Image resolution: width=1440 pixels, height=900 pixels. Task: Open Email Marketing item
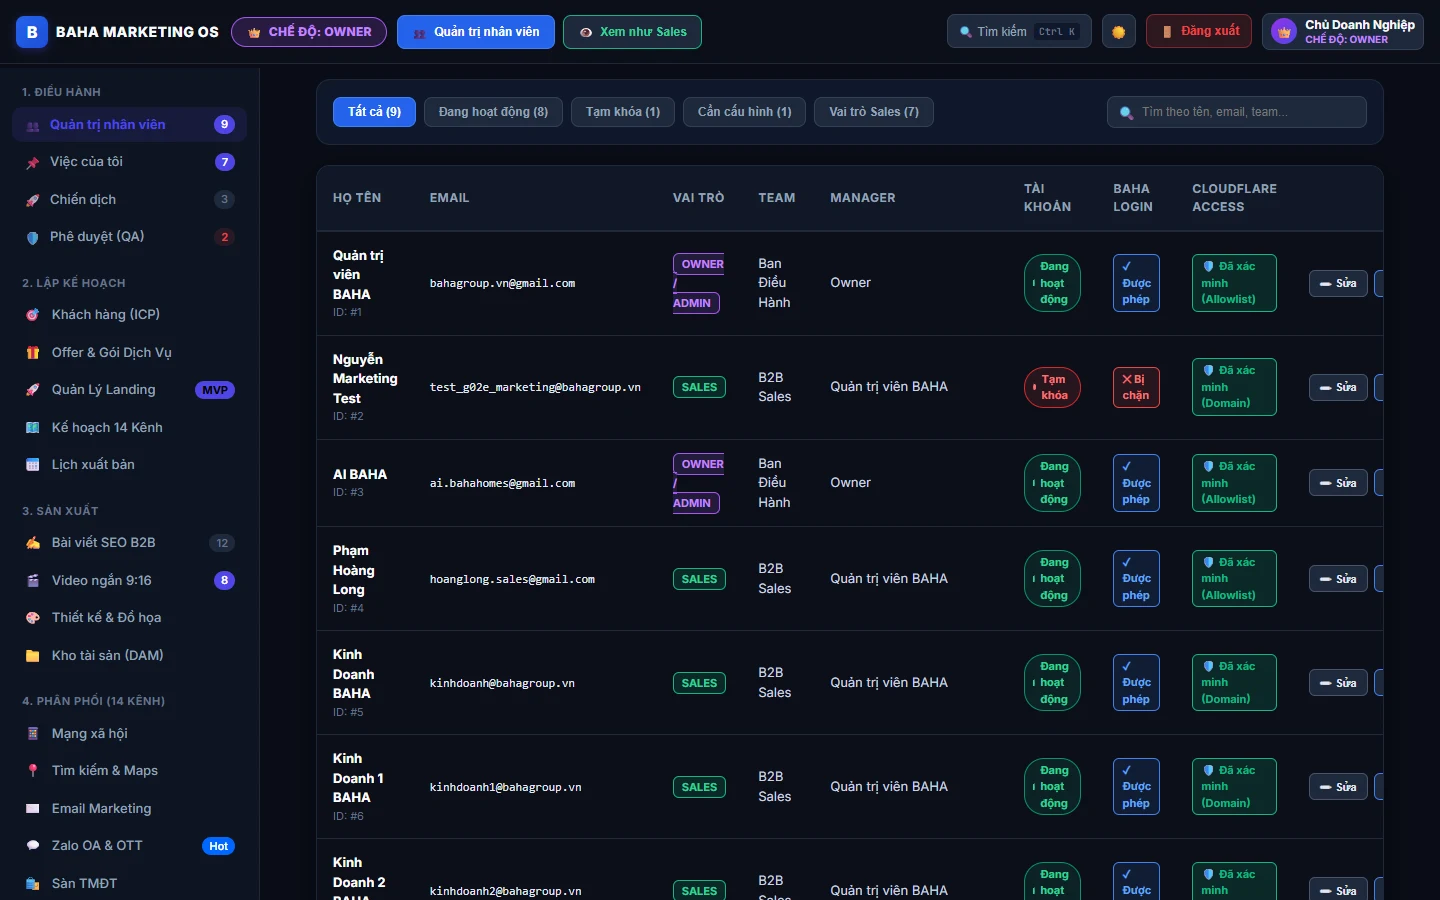[x=130, y=808]
